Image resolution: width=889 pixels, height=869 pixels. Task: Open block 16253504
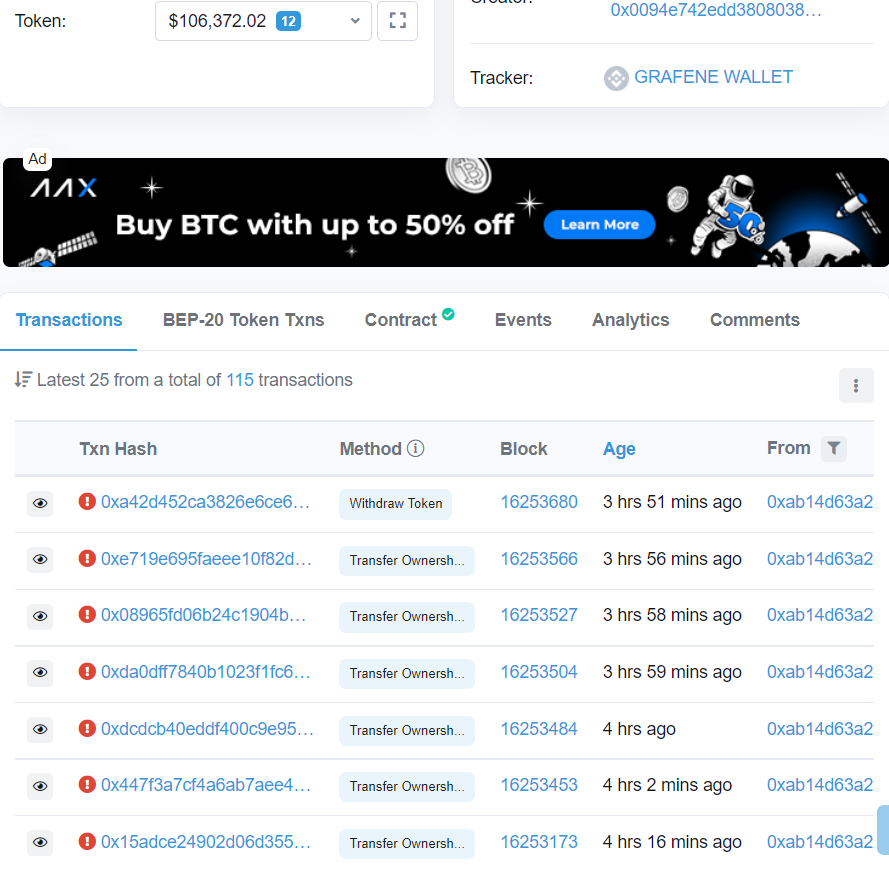[539, 672]
